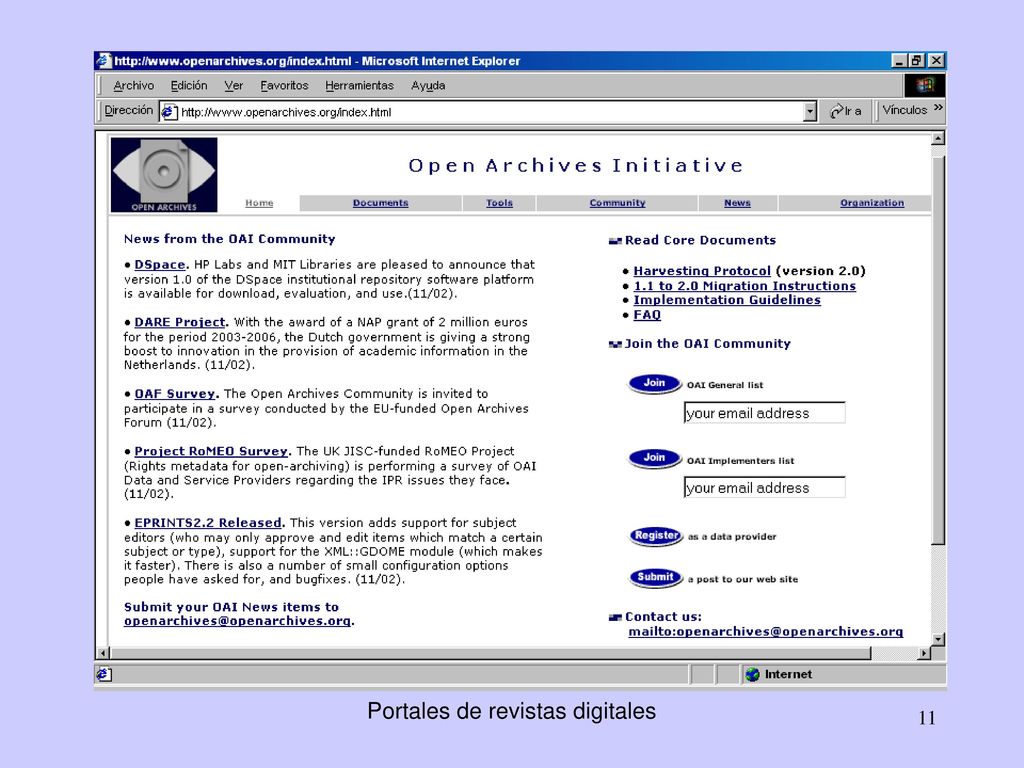Click the Windows flag throbber icon
The width and height of the screenshot is (1024, 768).
pyautogui.click(x=924, y=85)
